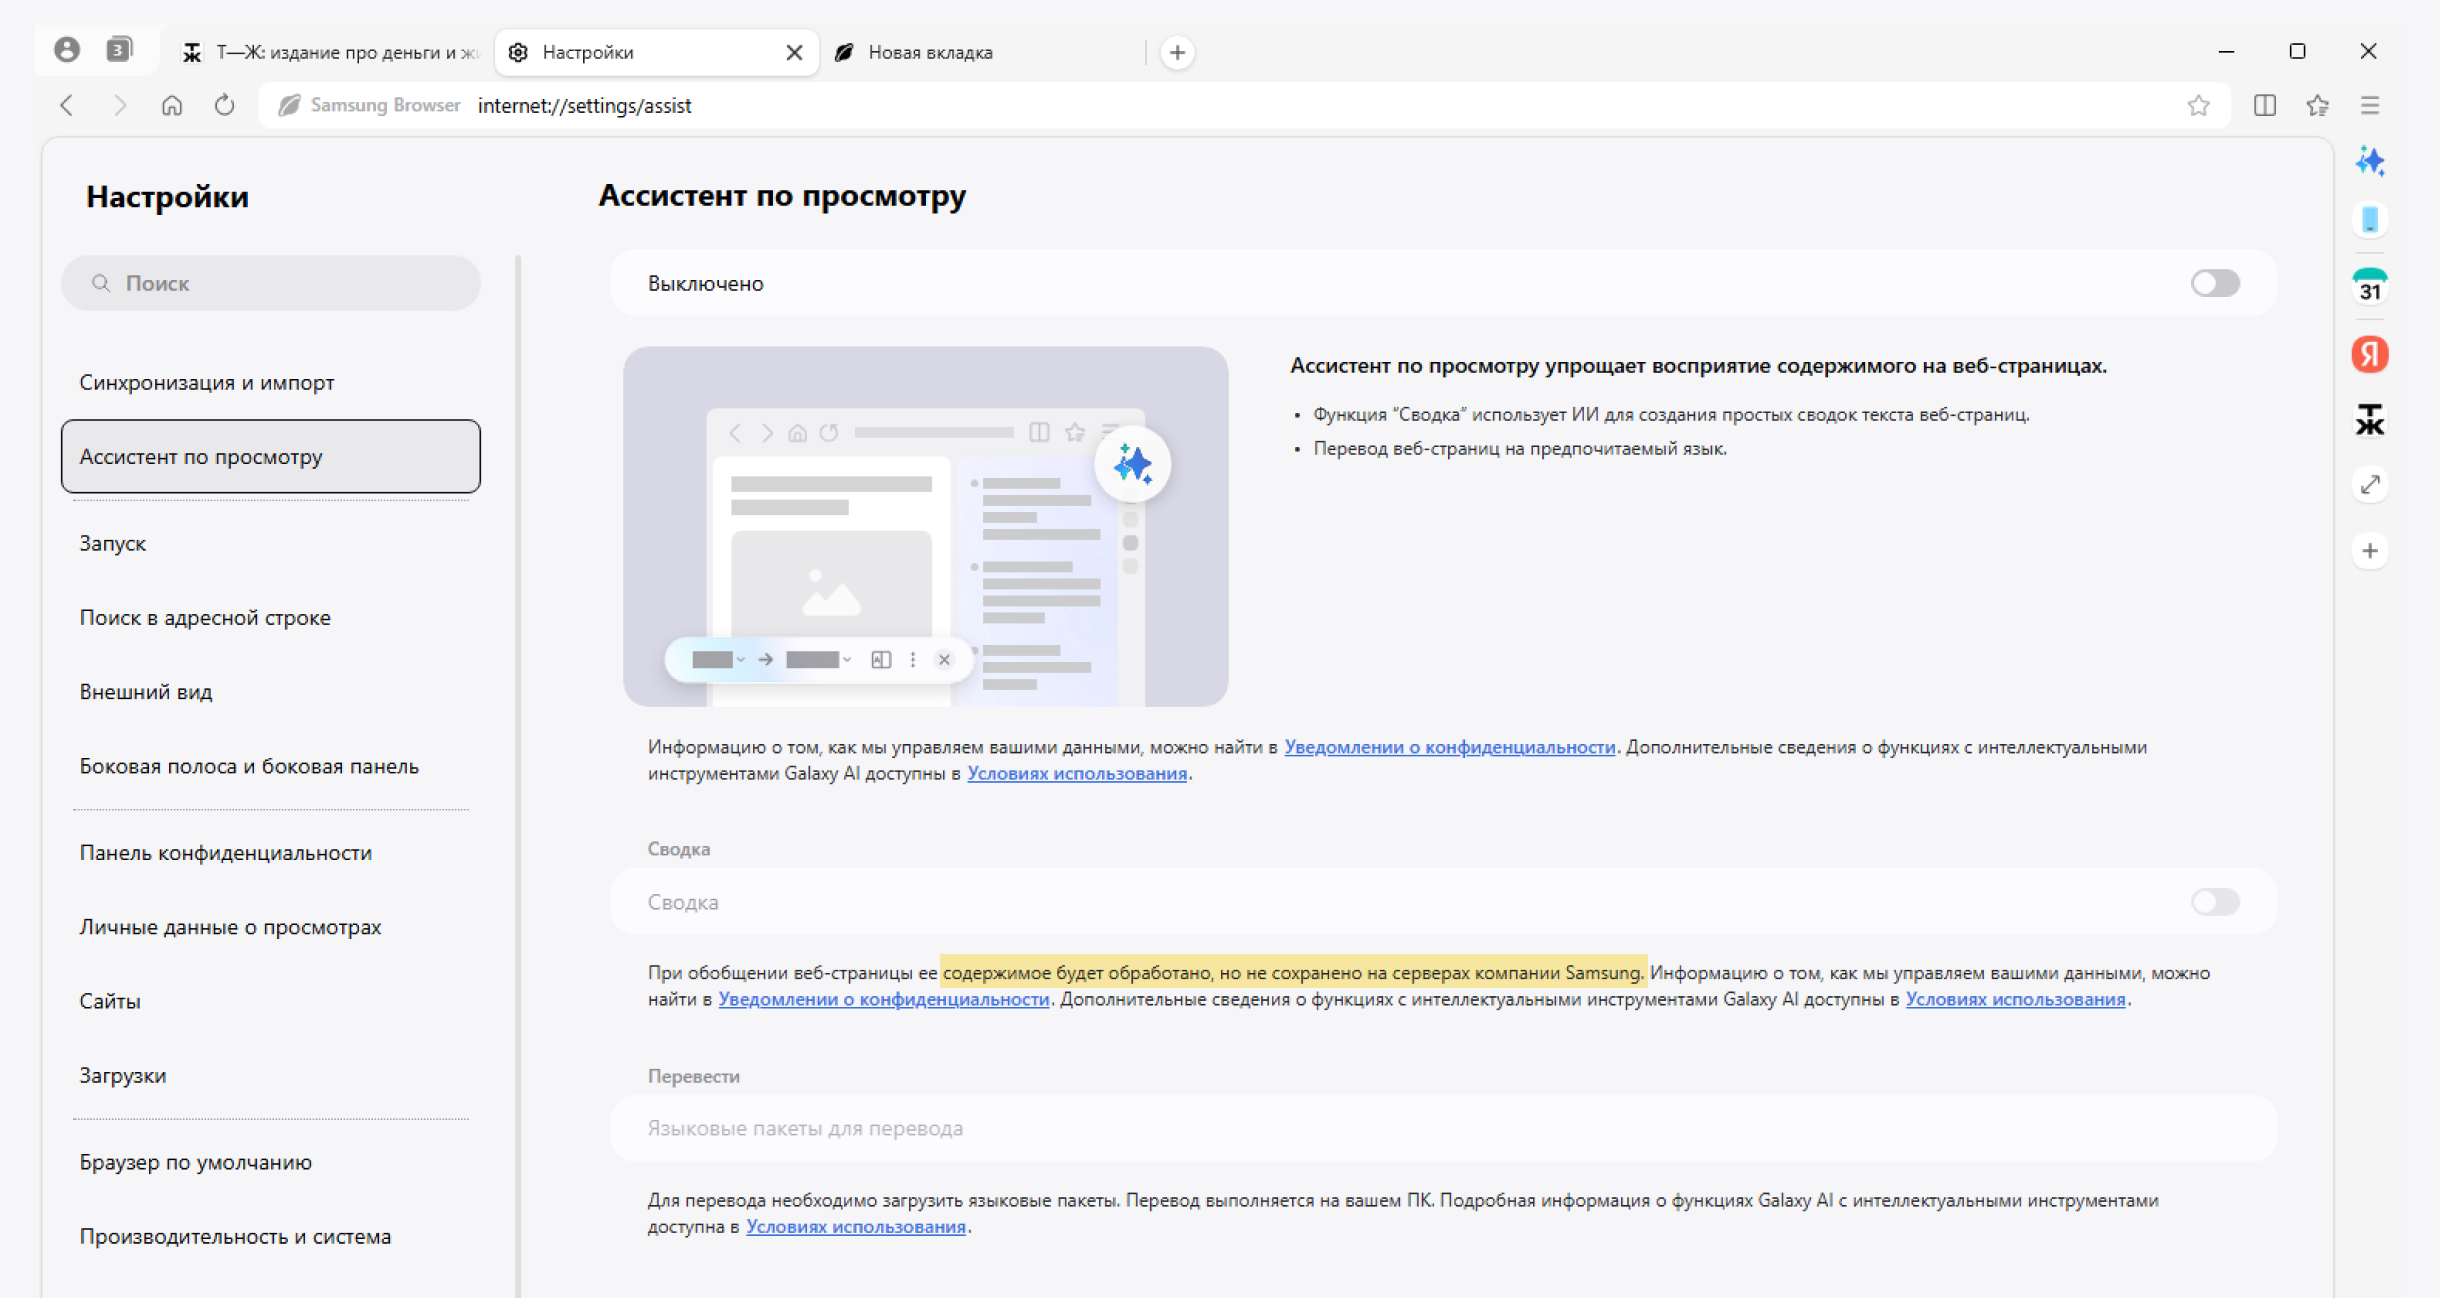Click the Сводка section label above the switch
The height and width of the screenshot is (1298, 2440).
[x=679, y=849]
